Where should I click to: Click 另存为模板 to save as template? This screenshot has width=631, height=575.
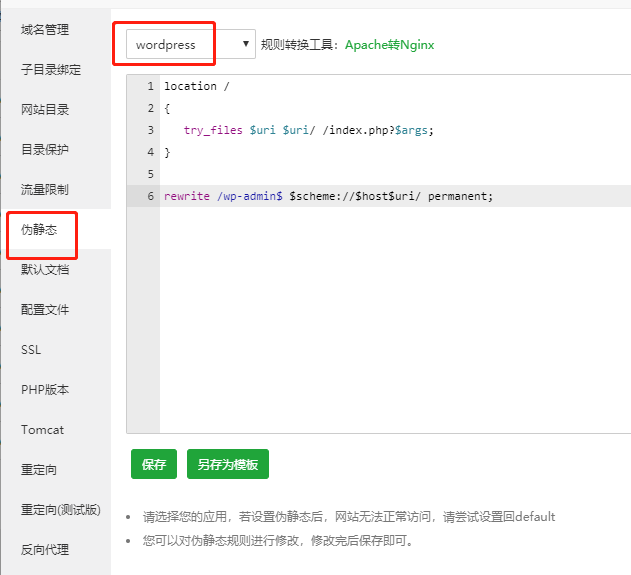(x=228, y=464)
